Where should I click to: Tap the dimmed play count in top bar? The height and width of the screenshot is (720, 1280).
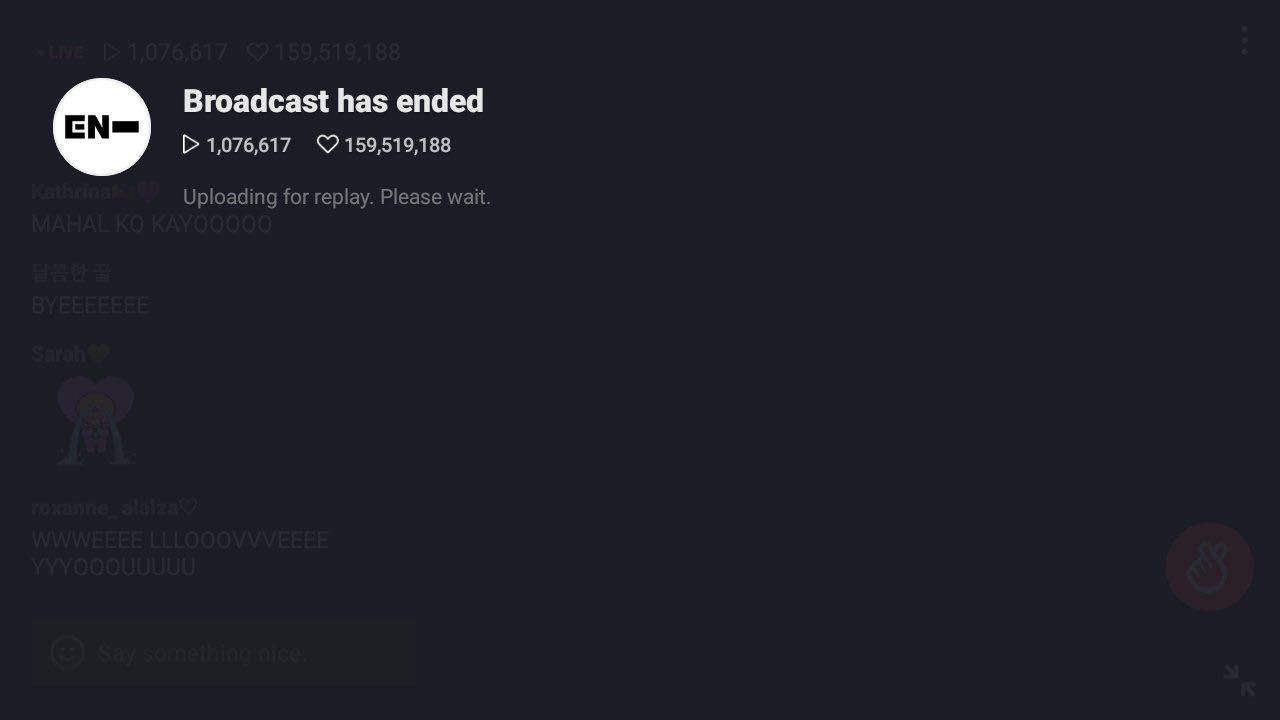pos(166,52)
